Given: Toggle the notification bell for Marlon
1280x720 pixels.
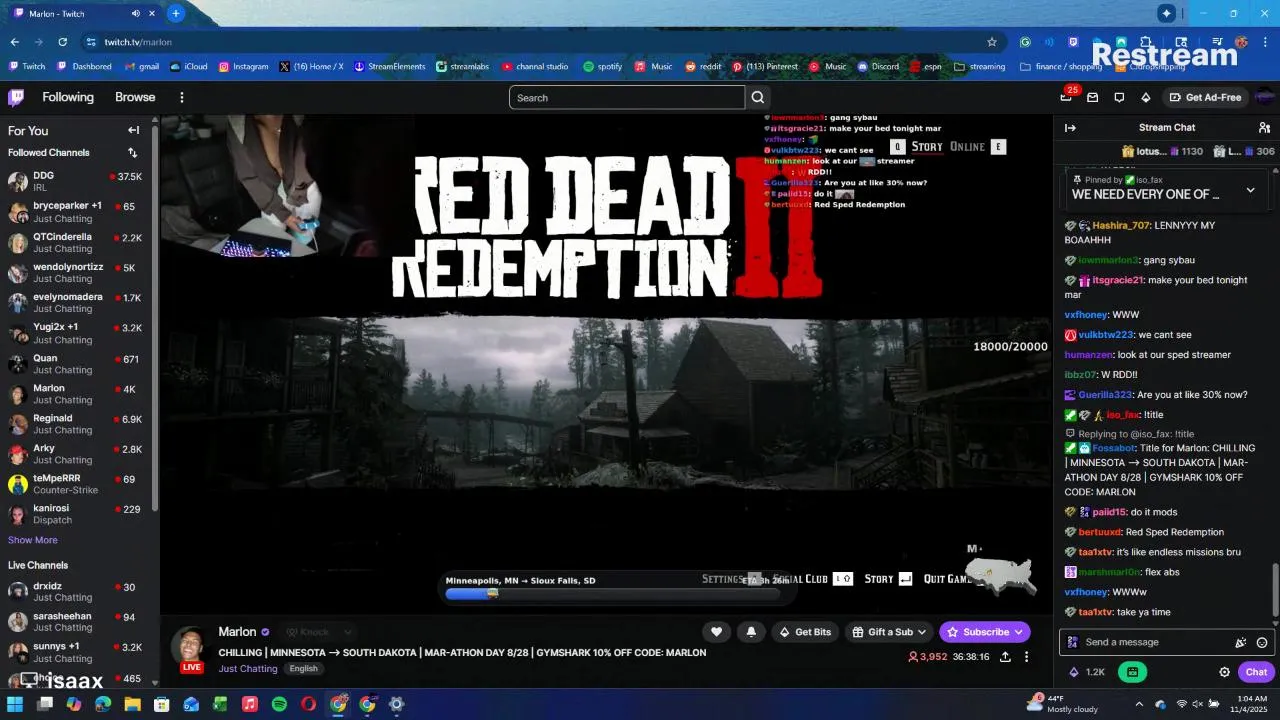Looking at the screenshot, I should [751, 632].
